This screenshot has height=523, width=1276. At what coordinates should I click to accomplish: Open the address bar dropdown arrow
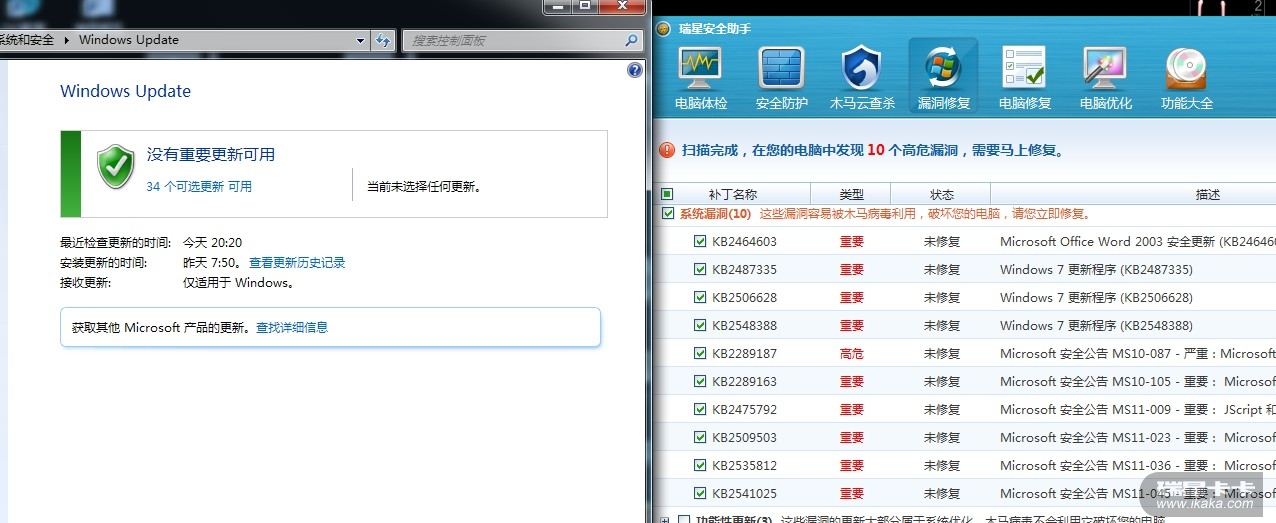[361, 40]
